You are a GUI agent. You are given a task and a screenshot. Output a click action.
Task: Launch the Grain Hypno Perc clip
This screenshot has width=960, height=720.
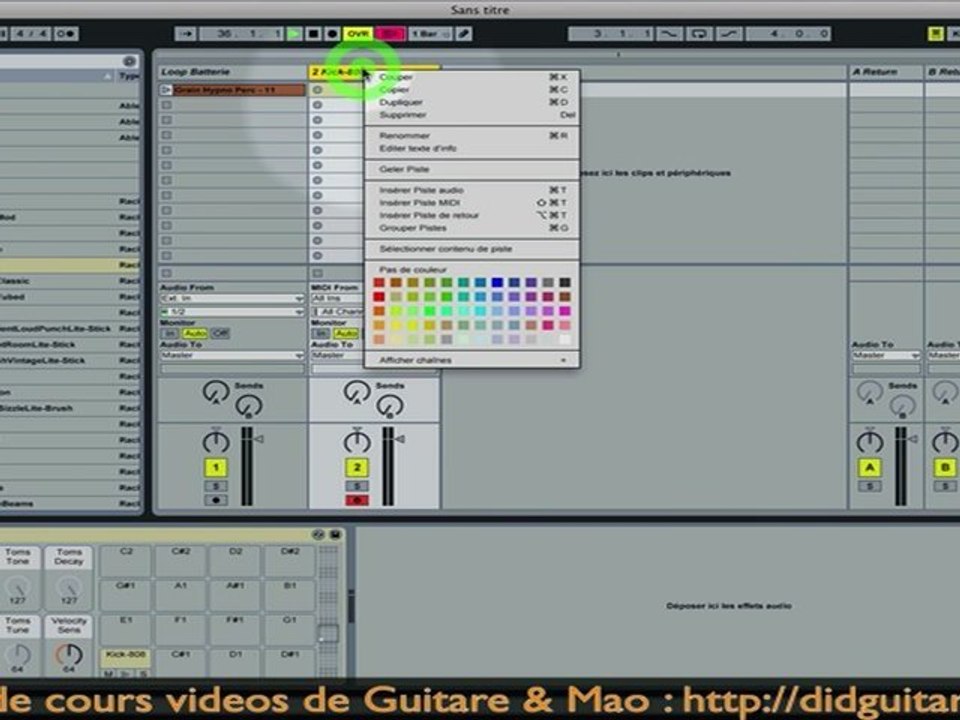click(166, 90)
